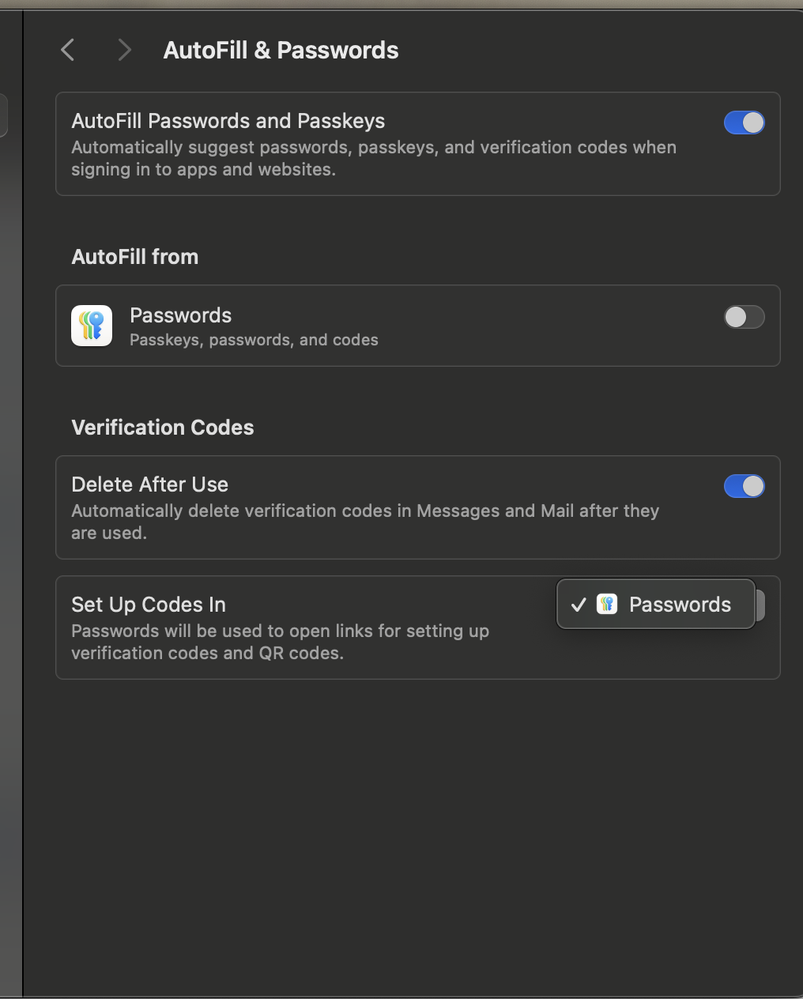Click the Passwords row name under AutoFill from
This screenshot has height=999, width=803.
[x=180, y=315]
